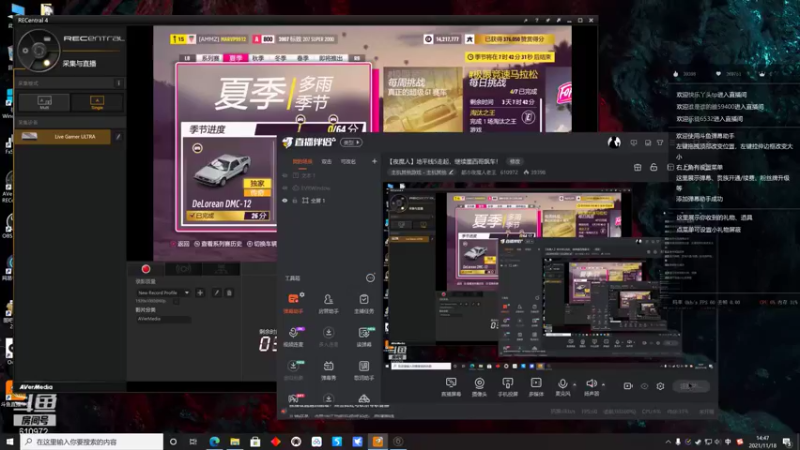Viewport: 800px width, 450px height.
Task: Open 房管助手 tool in the toolbox
Action: point(328,303)
